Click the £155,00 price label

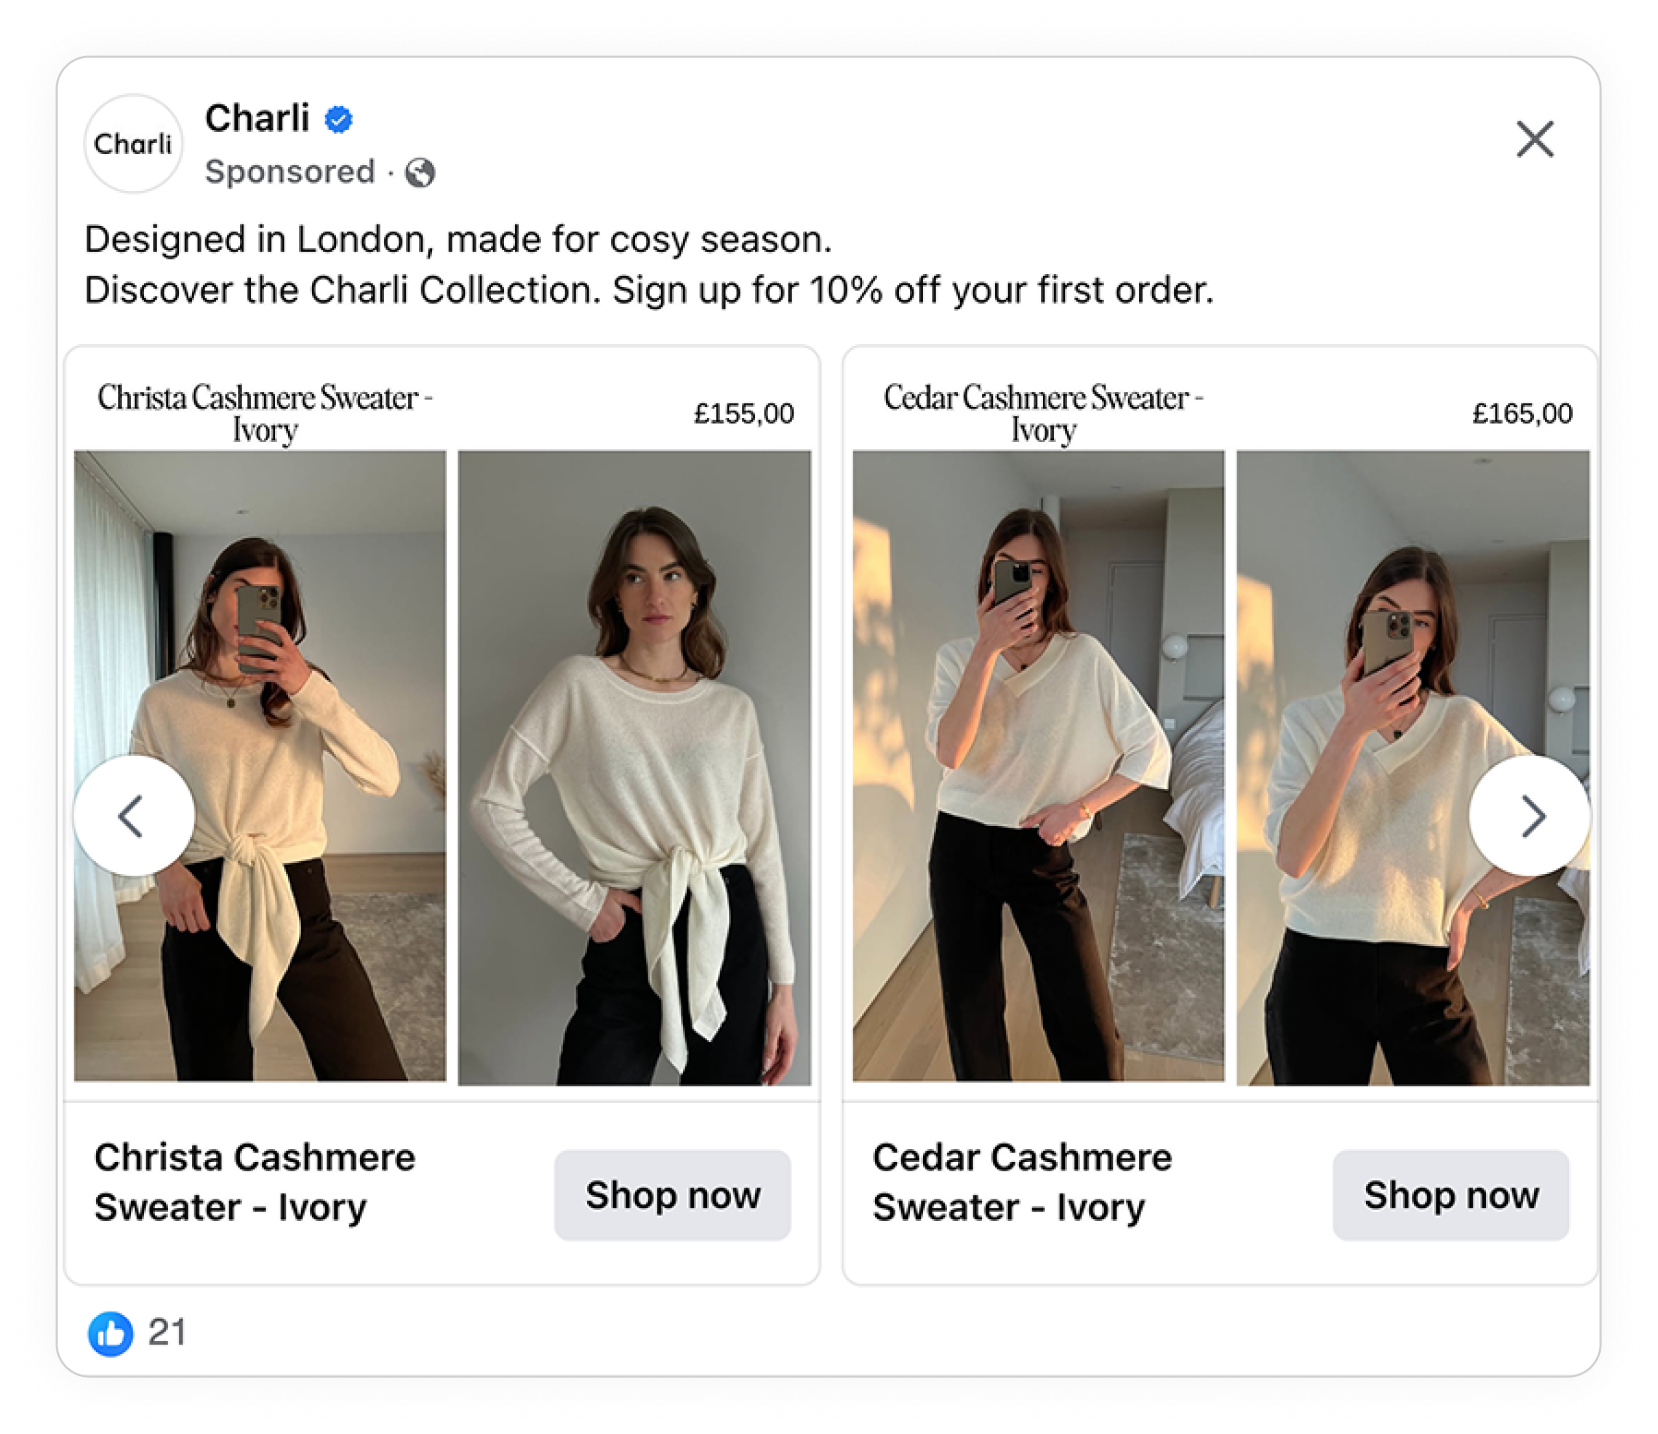coord(744,414)
